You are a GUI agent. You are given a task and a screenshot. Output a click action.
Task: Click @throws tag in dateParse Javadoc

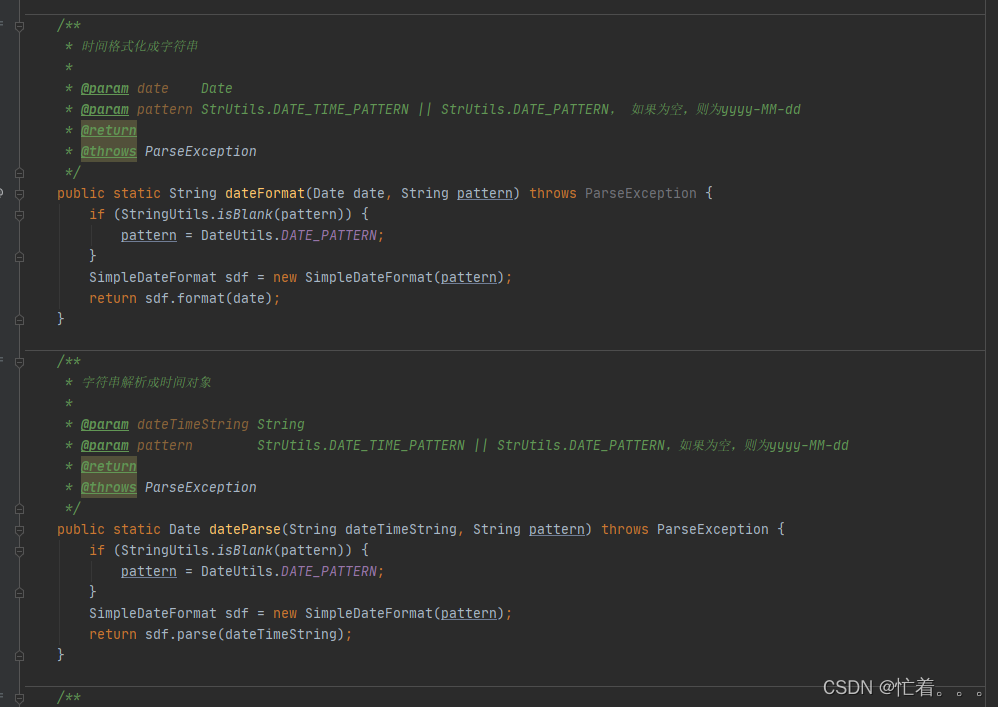pos(109,487)
